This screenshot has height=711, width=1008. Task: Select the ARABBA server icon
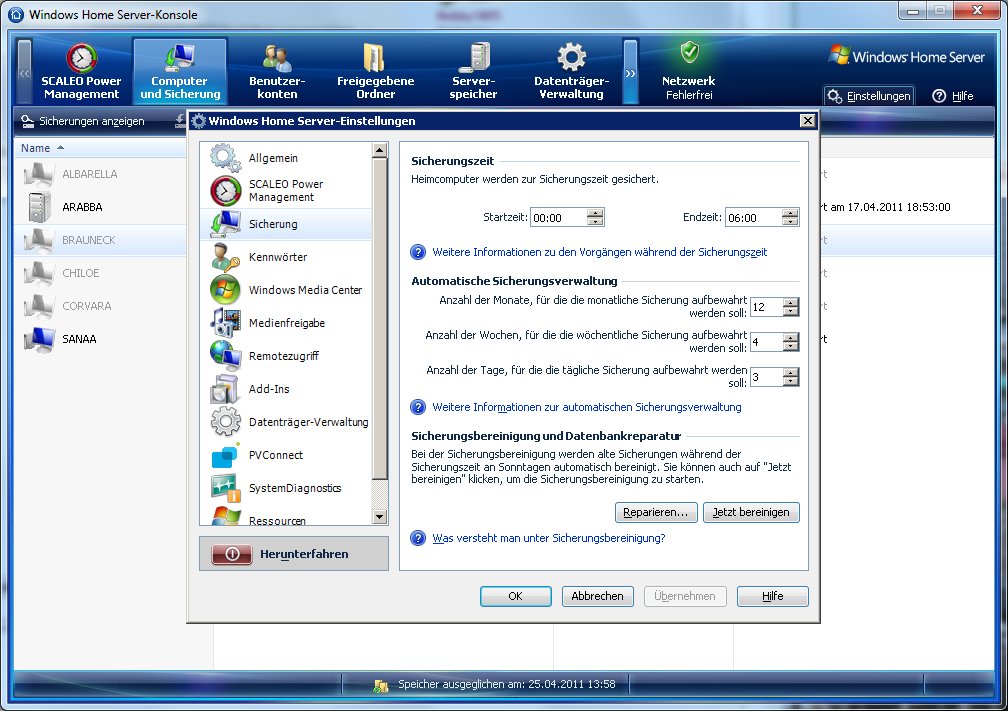tap(39, 207)
